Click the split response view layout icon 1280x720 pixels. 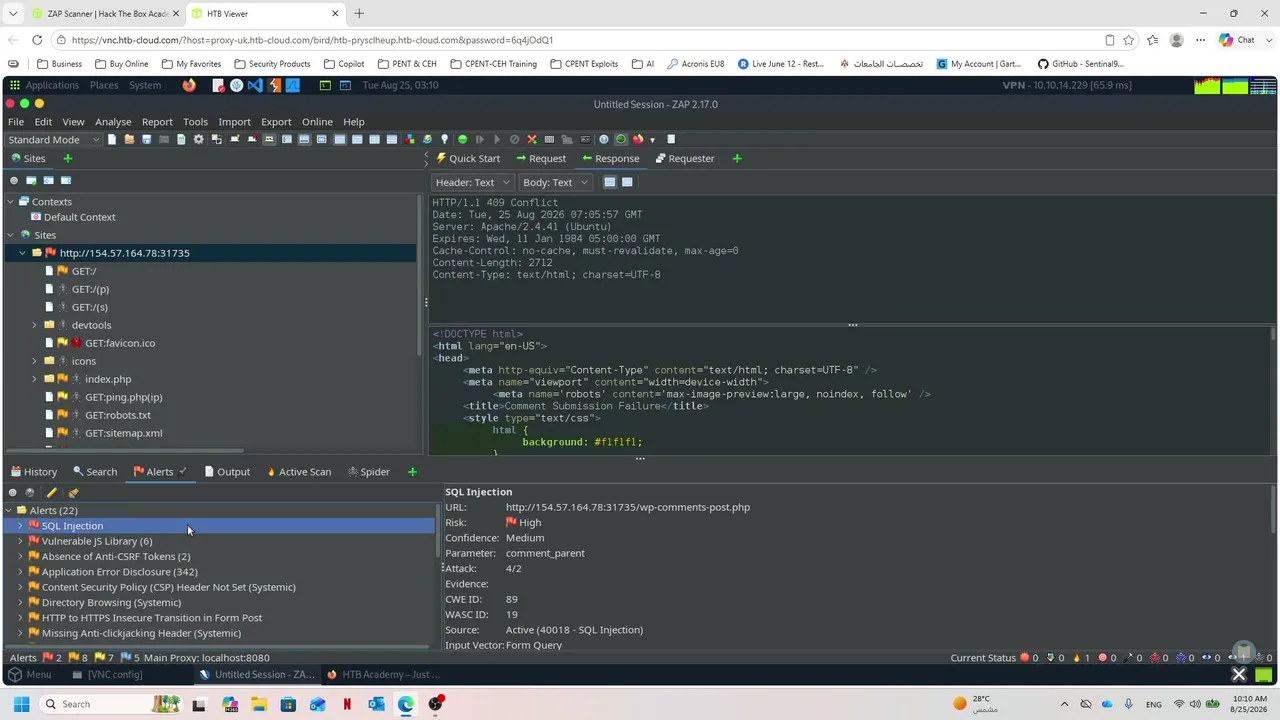[627, 182]
